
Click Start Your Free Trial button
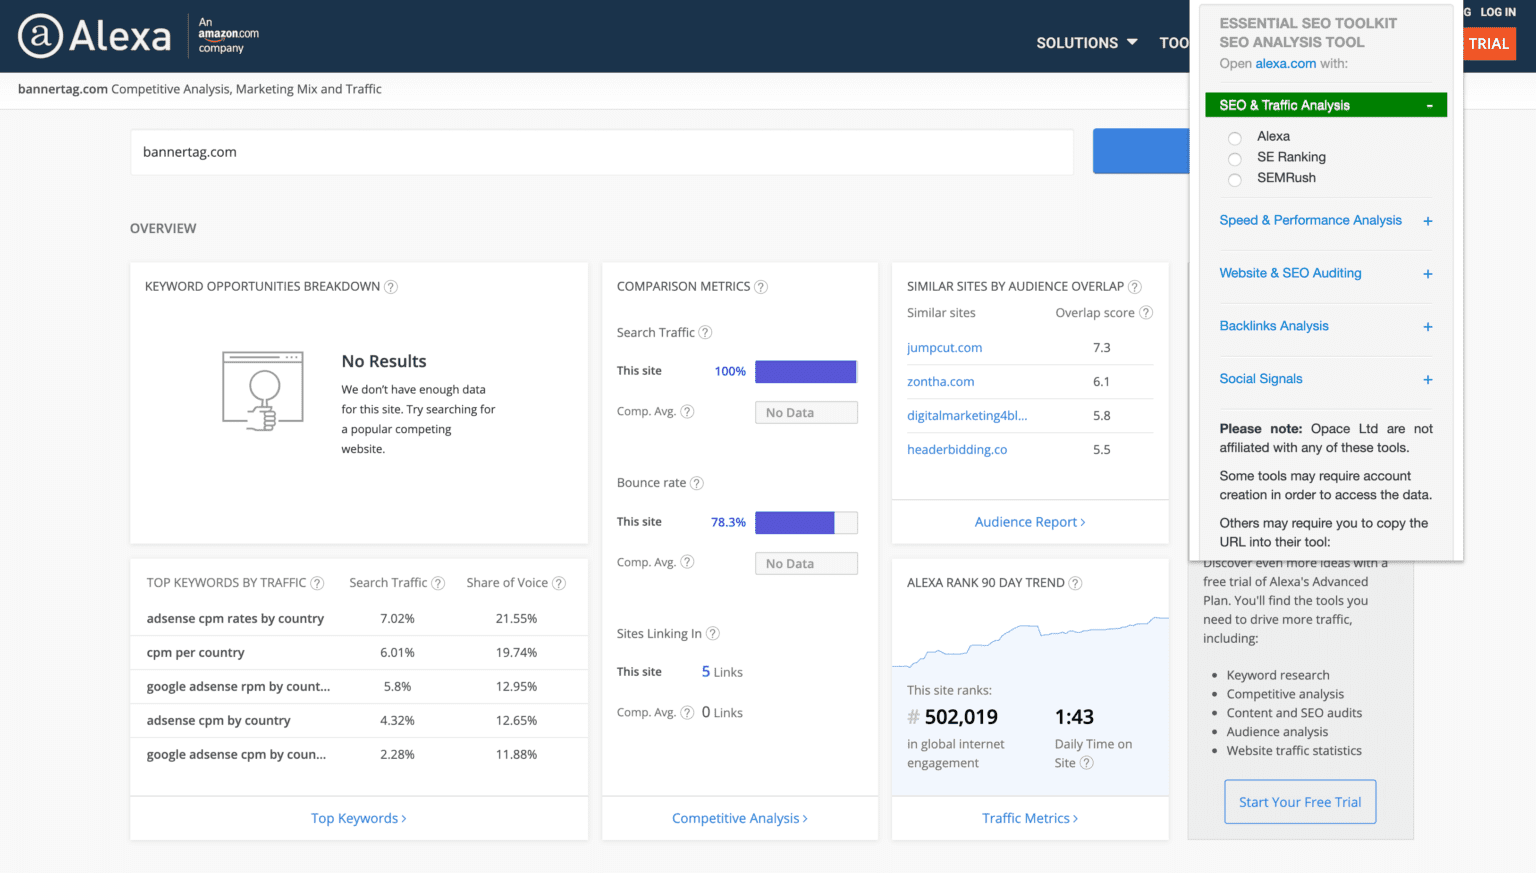(1299, 802)
